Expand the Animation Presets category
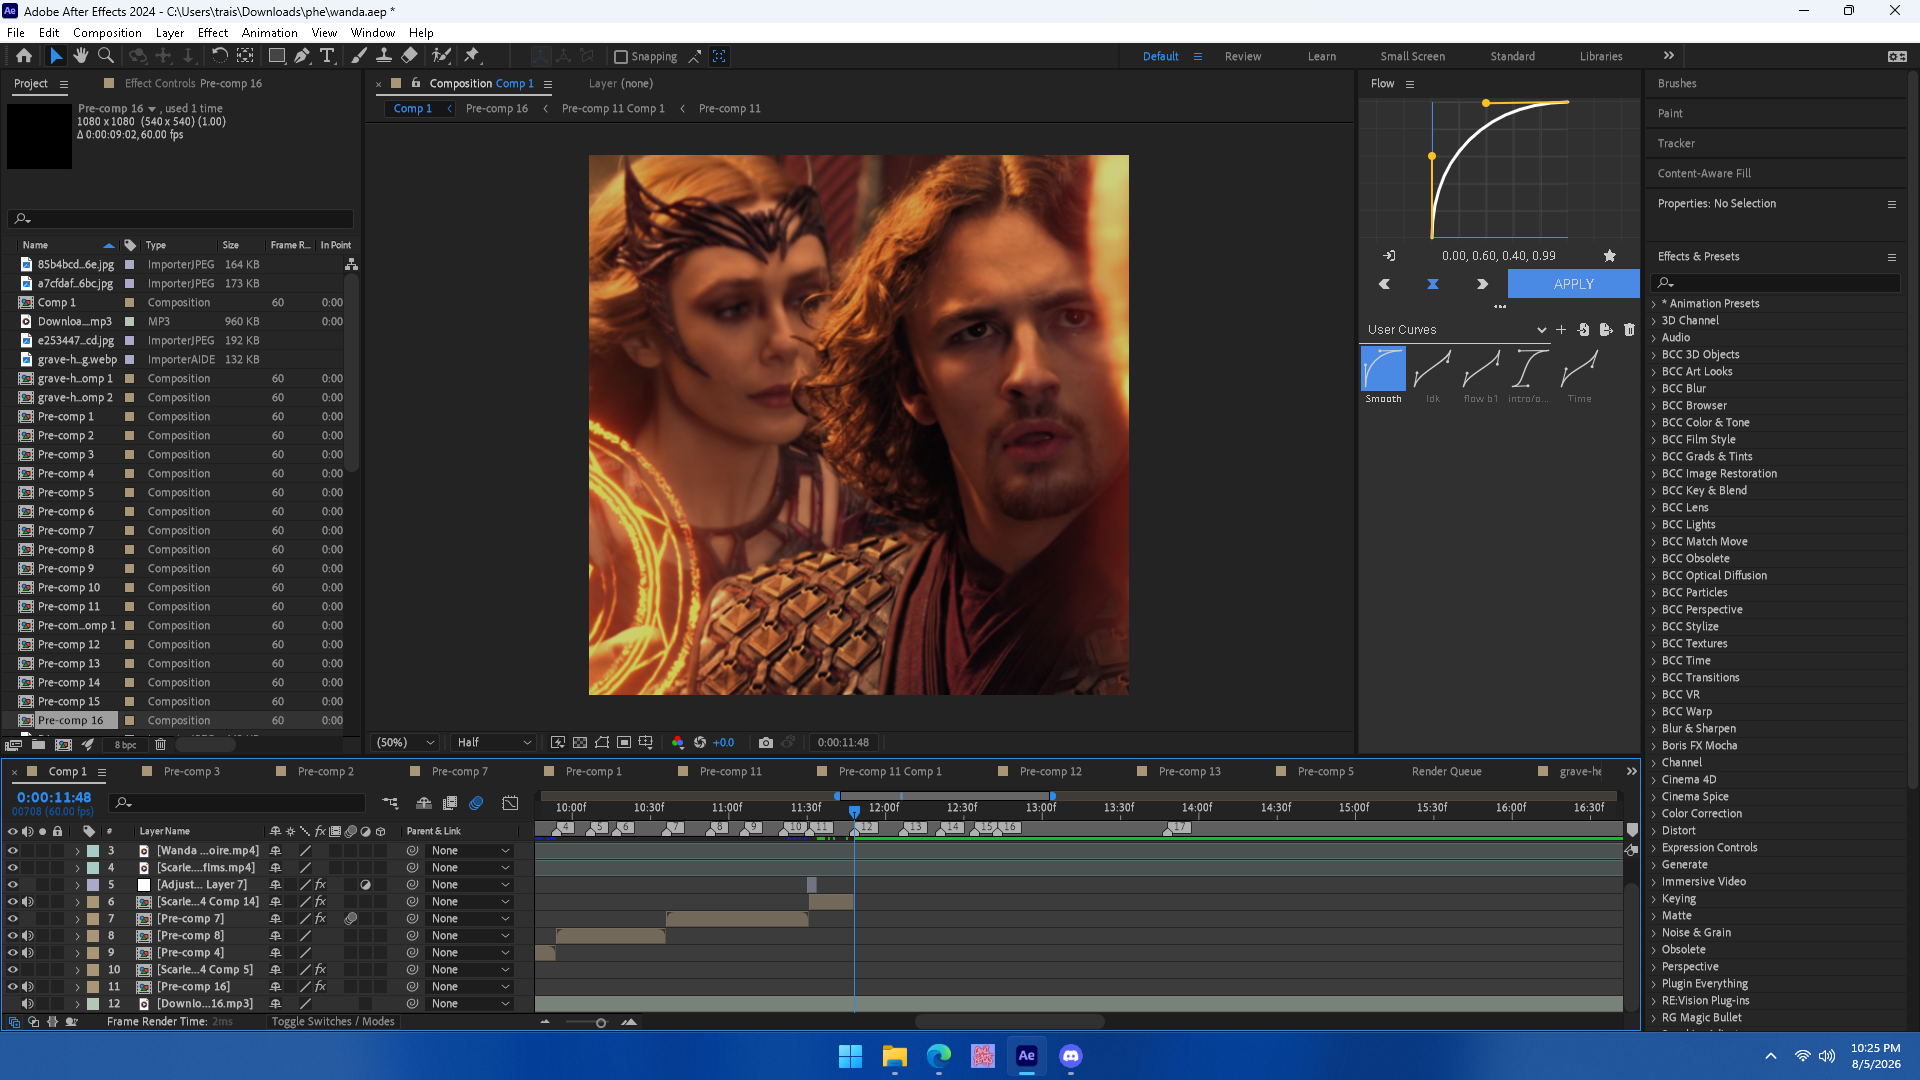 1654,304
